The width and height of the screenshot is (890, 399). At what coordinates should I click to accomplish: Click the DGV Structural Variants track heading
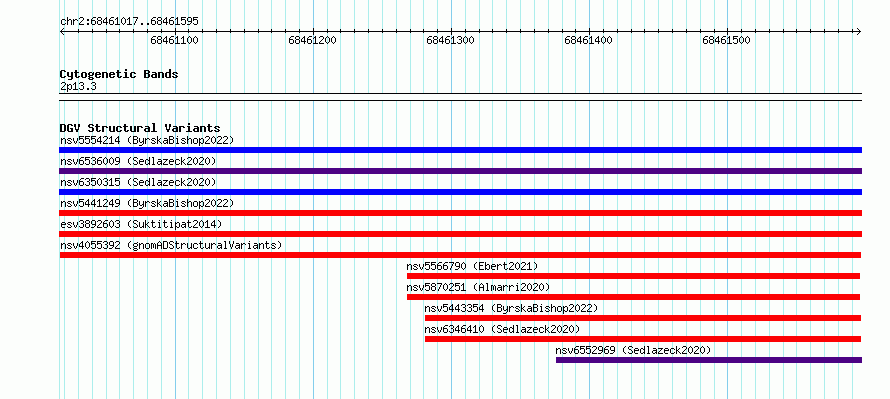[140, 128]
